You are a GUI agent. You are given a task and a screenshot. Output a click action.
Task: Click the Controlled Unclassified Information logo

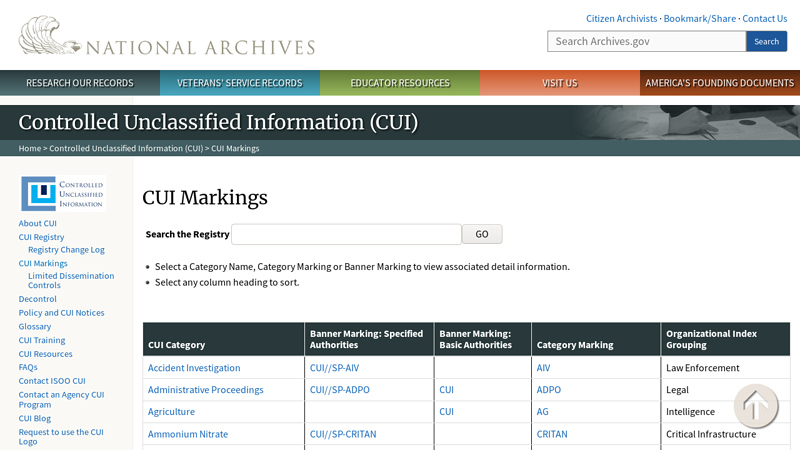click(63, 193)
